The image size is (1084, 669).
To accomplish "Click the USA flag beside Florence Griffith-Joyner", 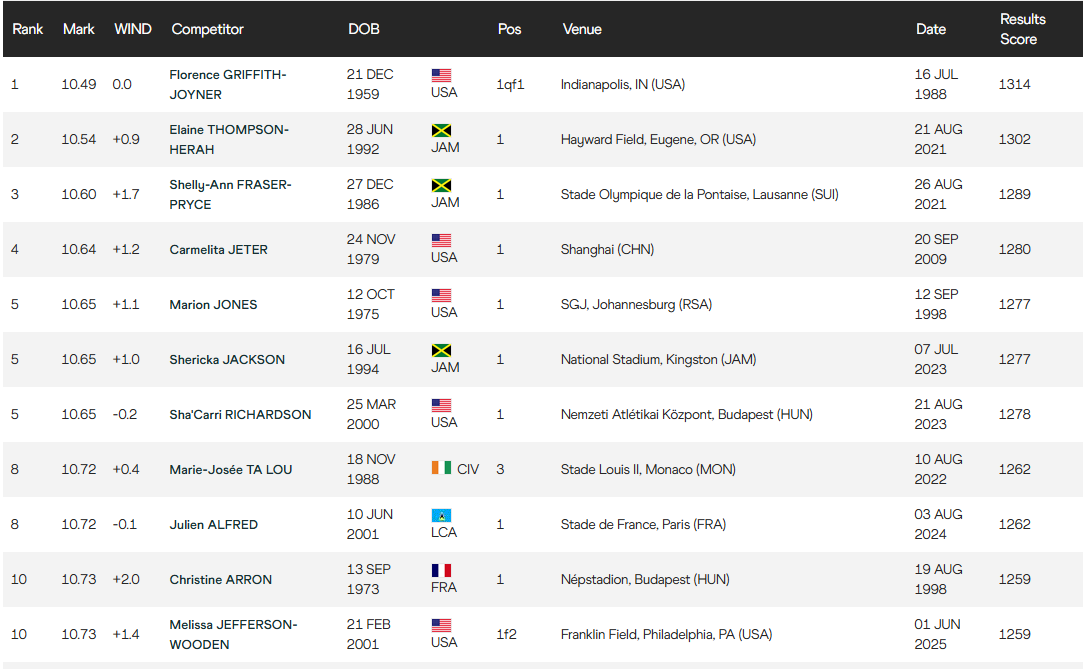I will pos(441,75).
